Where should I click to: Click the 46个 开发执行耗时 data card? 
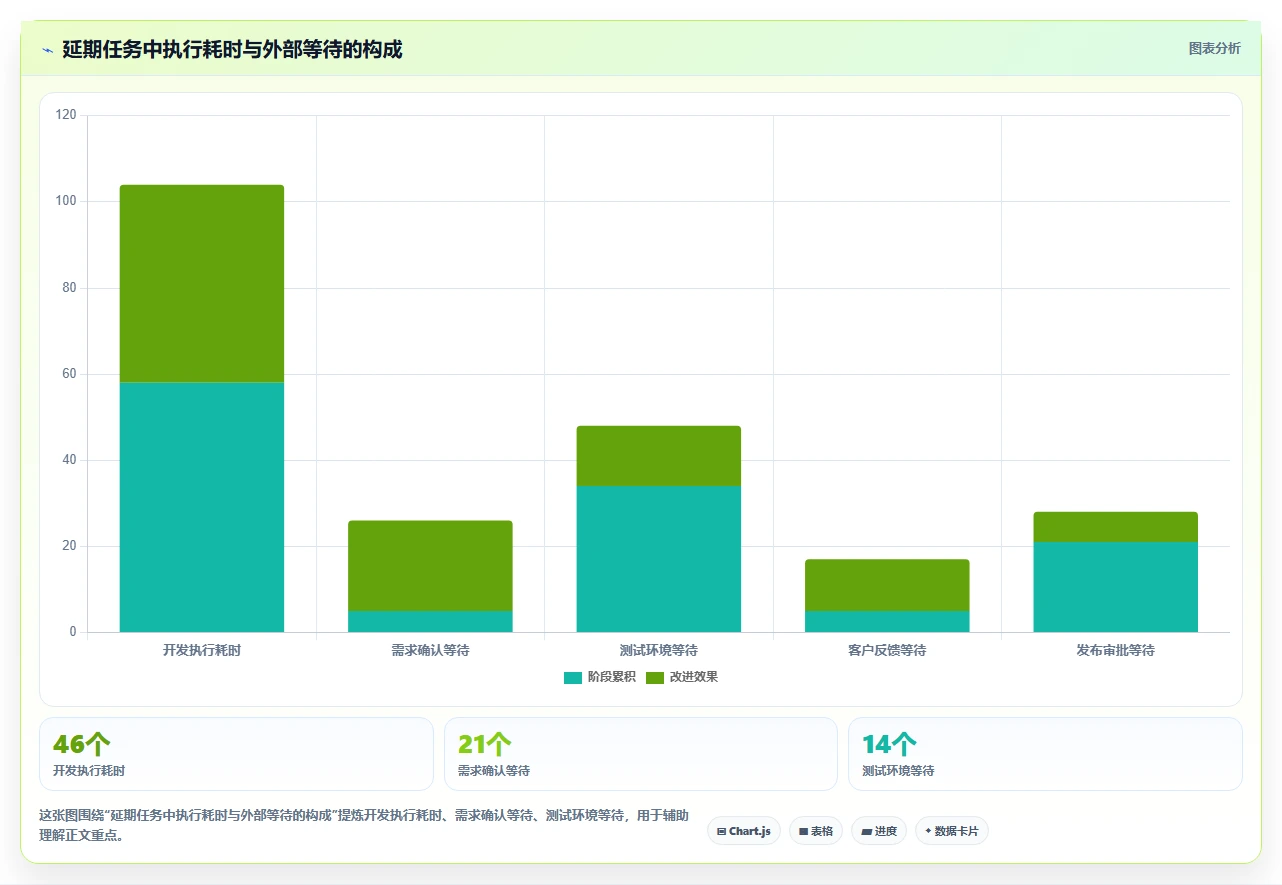click(x=236, y=754)
